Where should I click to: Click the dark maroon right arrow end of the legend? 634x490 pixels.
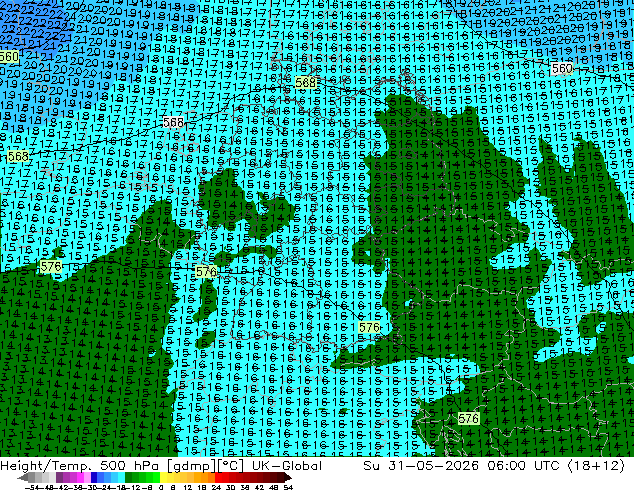click(x=287, y=477)
